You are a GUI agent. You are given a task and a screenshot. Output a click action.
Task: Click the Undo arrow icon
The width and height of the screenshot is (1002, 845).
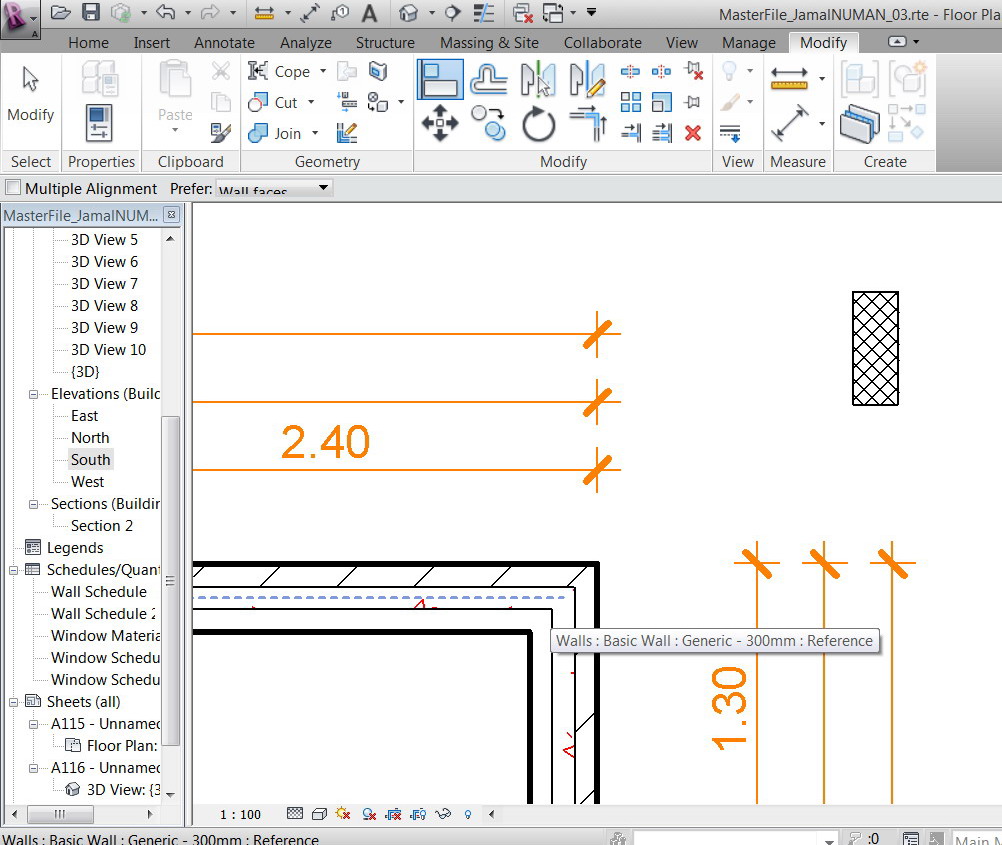pyautogui.click(x=166, y=12)
